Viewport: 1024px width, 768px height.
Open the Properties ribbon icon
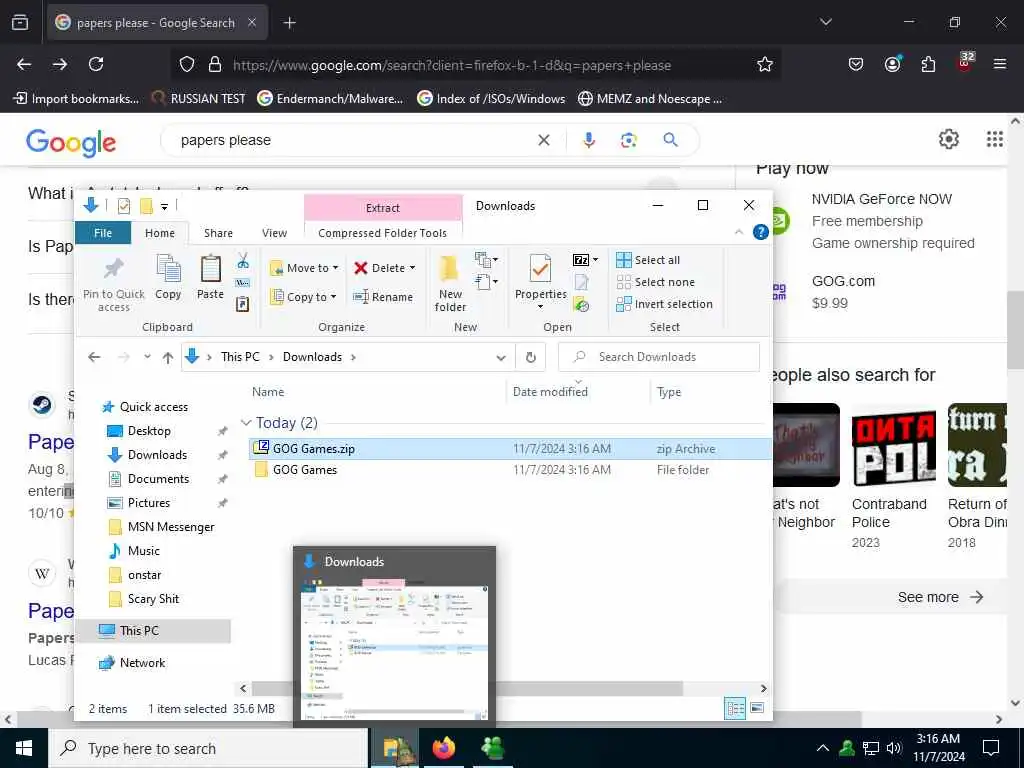[540, 269]
